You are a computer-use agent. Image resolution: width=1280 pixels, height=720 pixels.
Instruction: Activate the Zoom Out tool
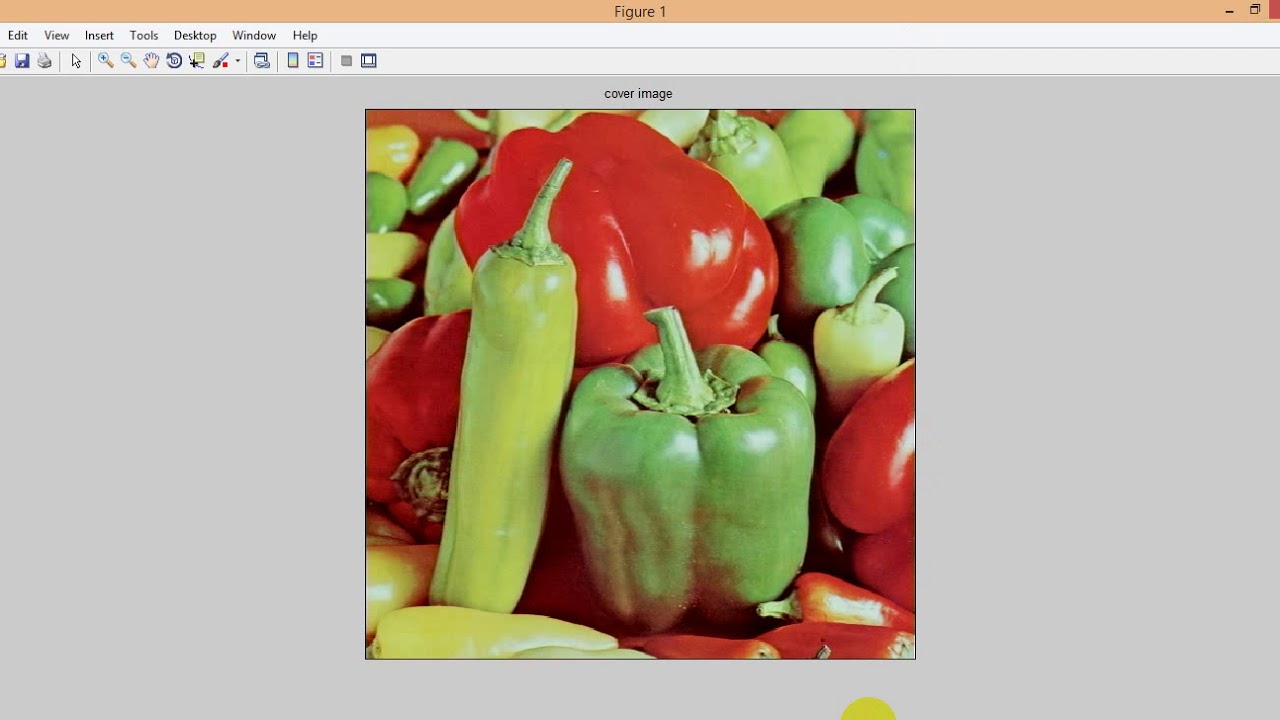click(x=128, y=61)
